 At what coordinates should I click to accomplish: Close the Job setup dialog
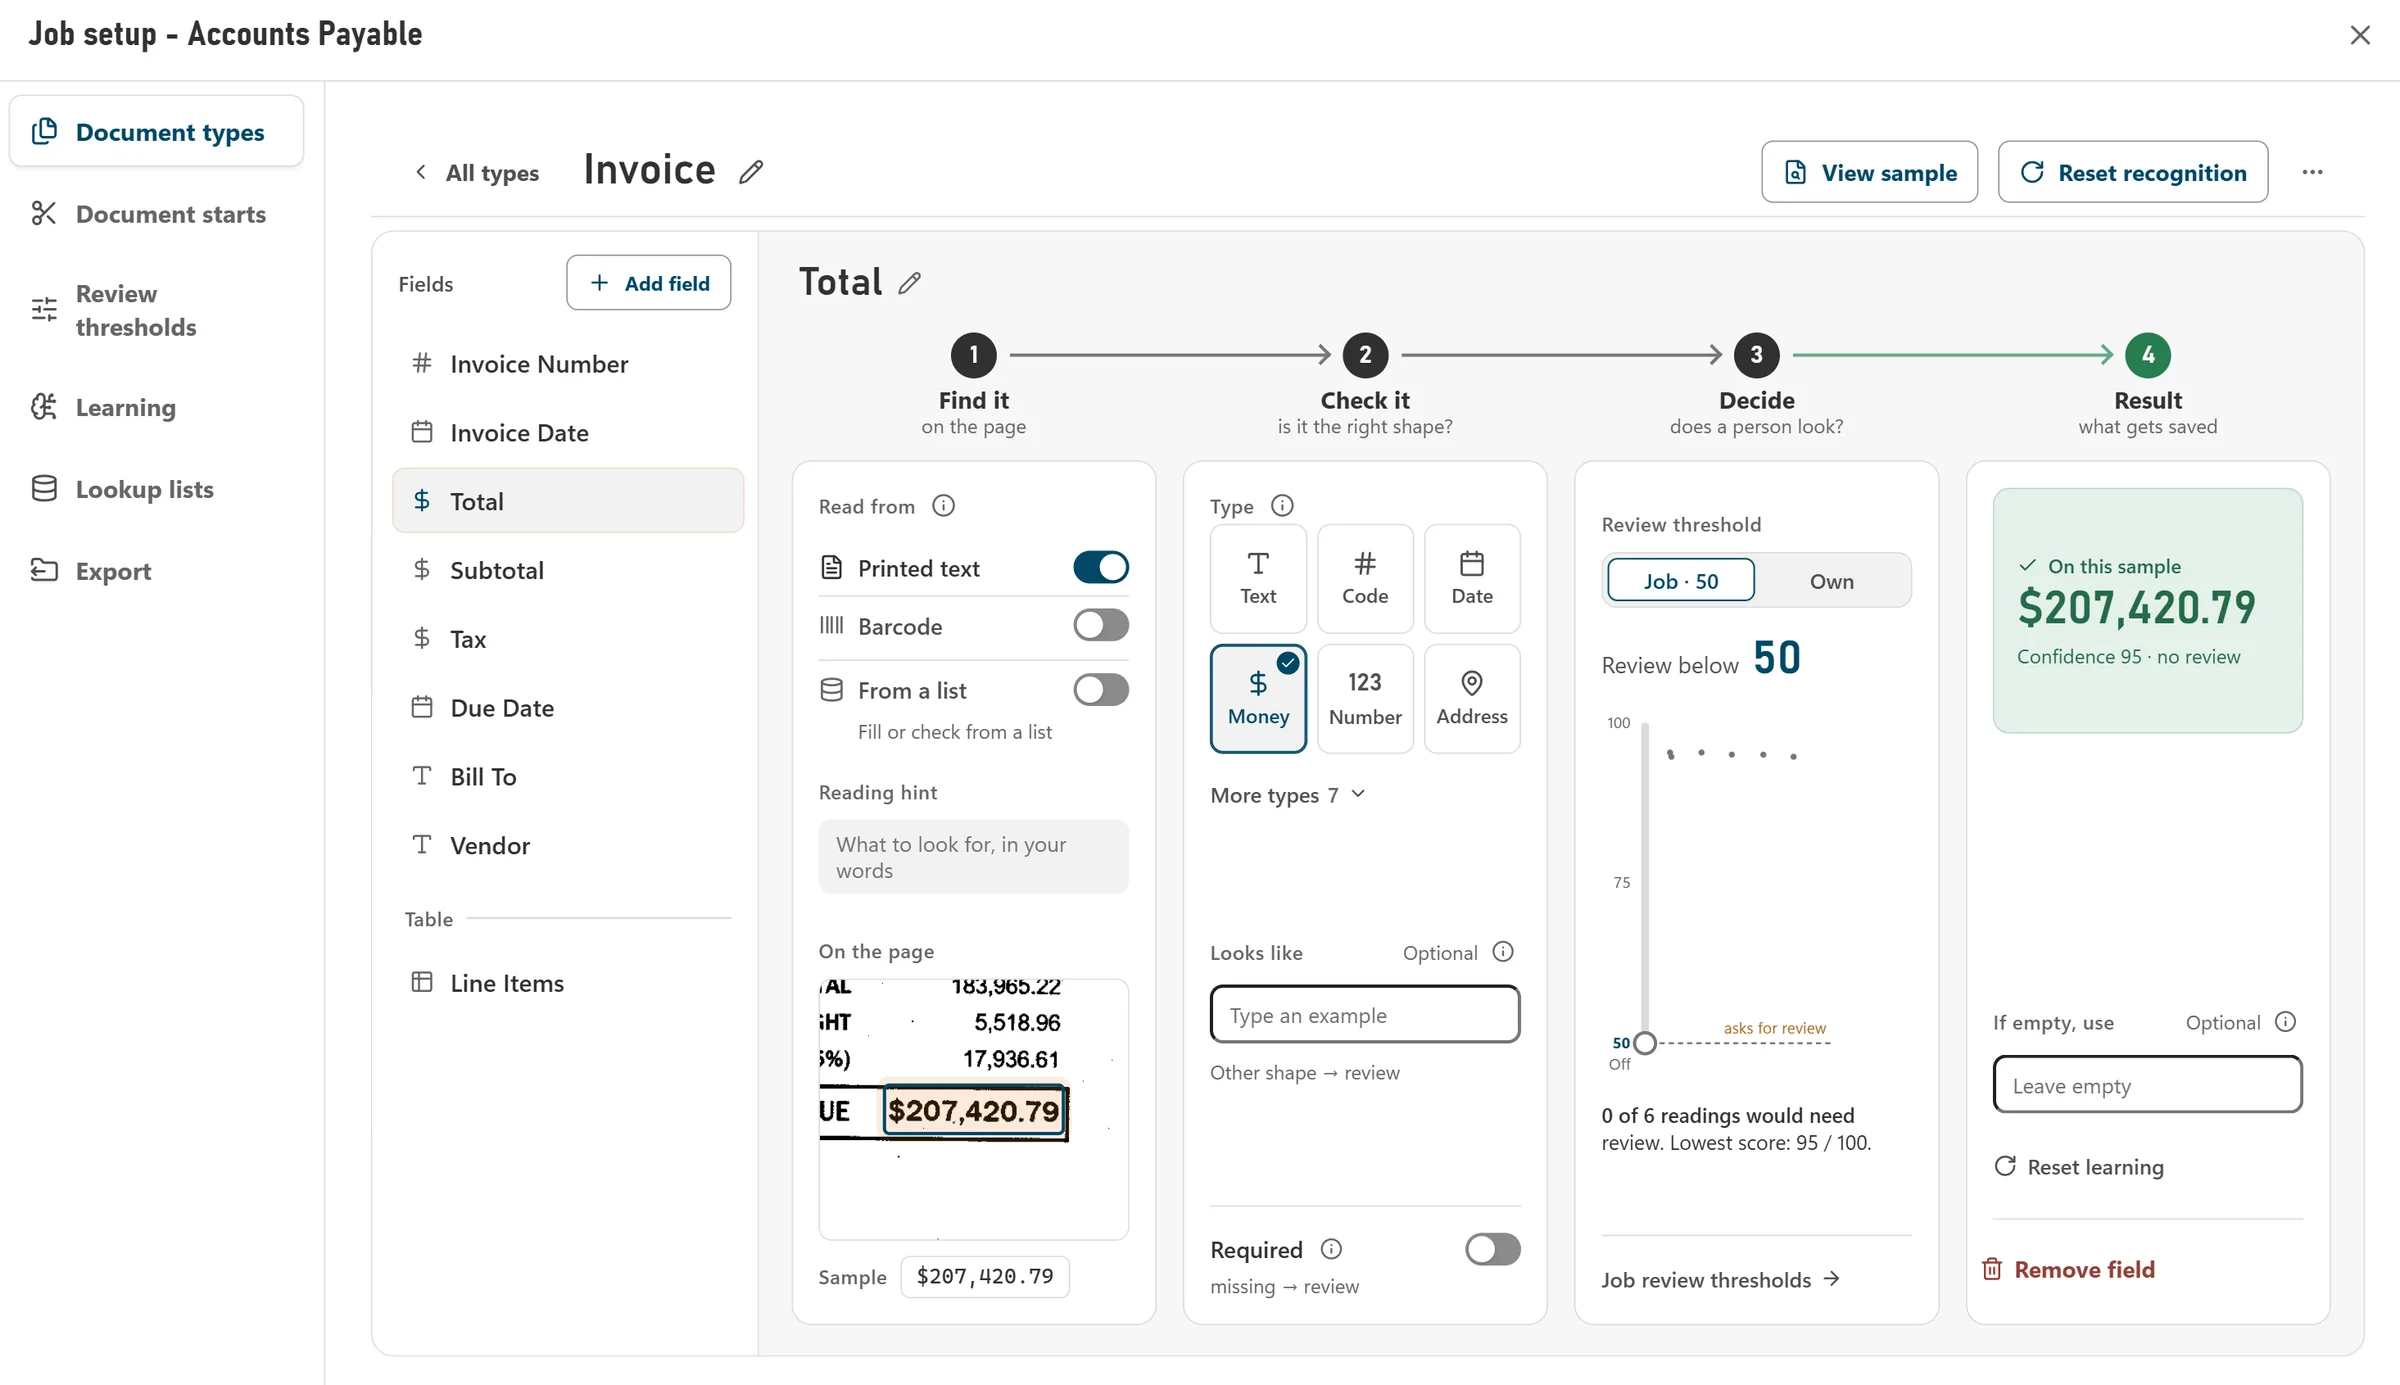pos(2360,35)
